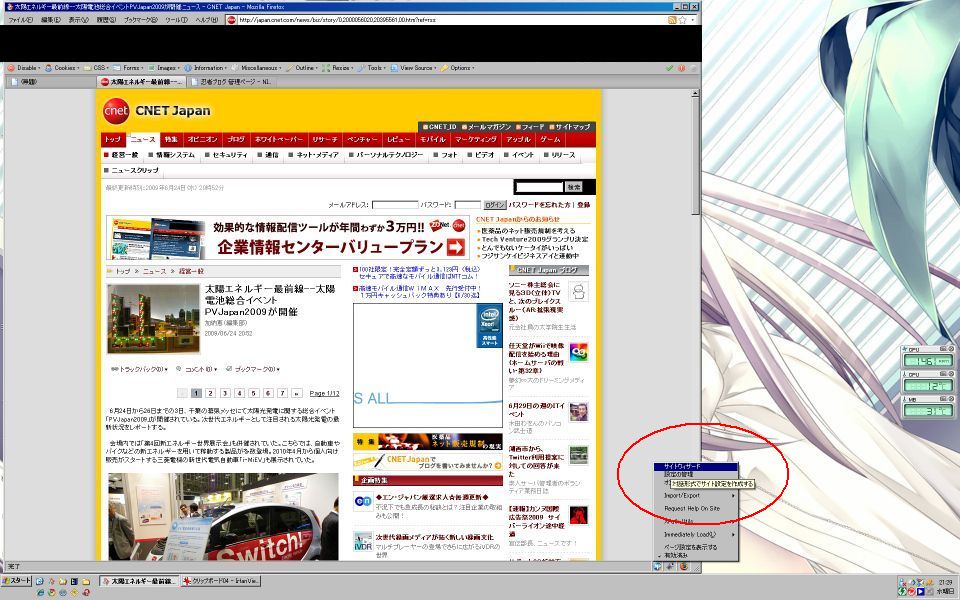Image resolution: width=960 pixels, height=600 pixels.
Task: Open the ゲーム navigation tab
Action: tap(550, 140)
